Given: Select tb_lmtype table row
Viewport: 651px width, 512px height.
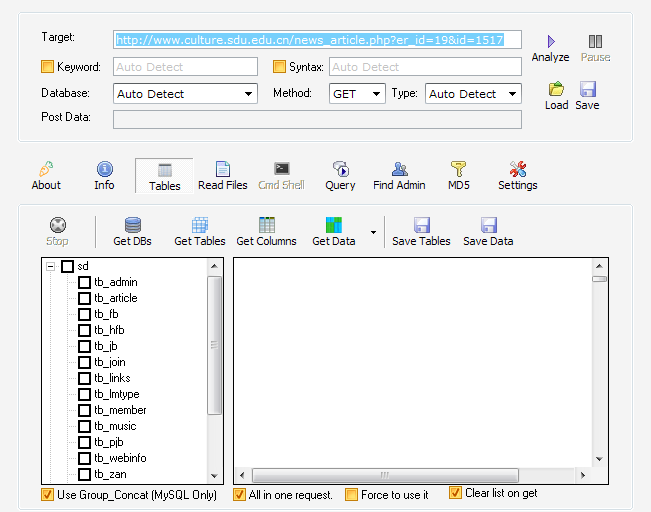Looking at the screenshot, I should coord(117,394).
